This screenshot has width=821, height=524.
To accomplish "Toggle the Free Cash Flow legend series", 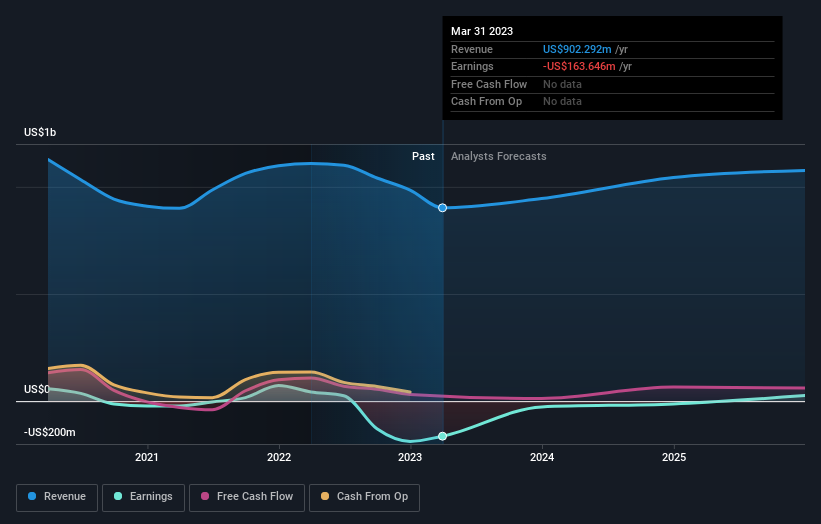I will point(247,497).
